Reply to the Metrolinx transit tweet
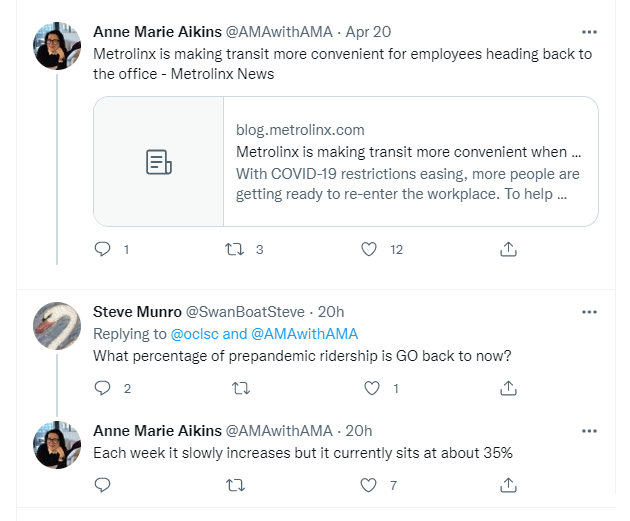 click(102, 249)
